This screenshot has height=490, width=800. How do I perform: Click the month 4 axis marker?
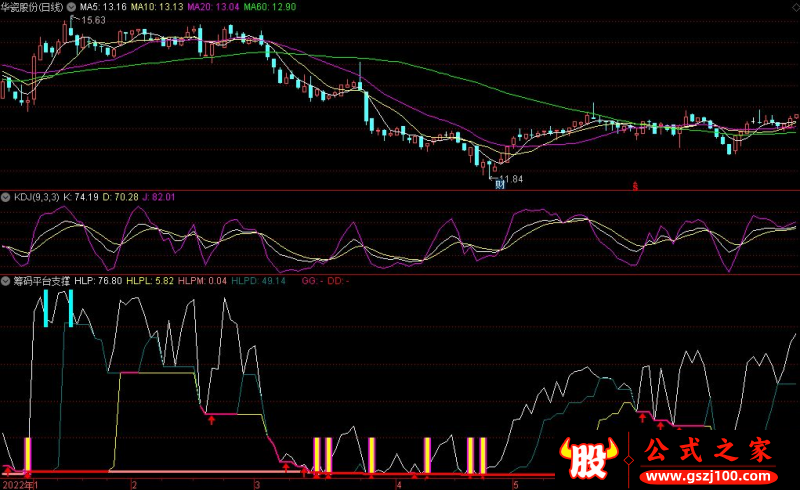click(x=399, y=484)
